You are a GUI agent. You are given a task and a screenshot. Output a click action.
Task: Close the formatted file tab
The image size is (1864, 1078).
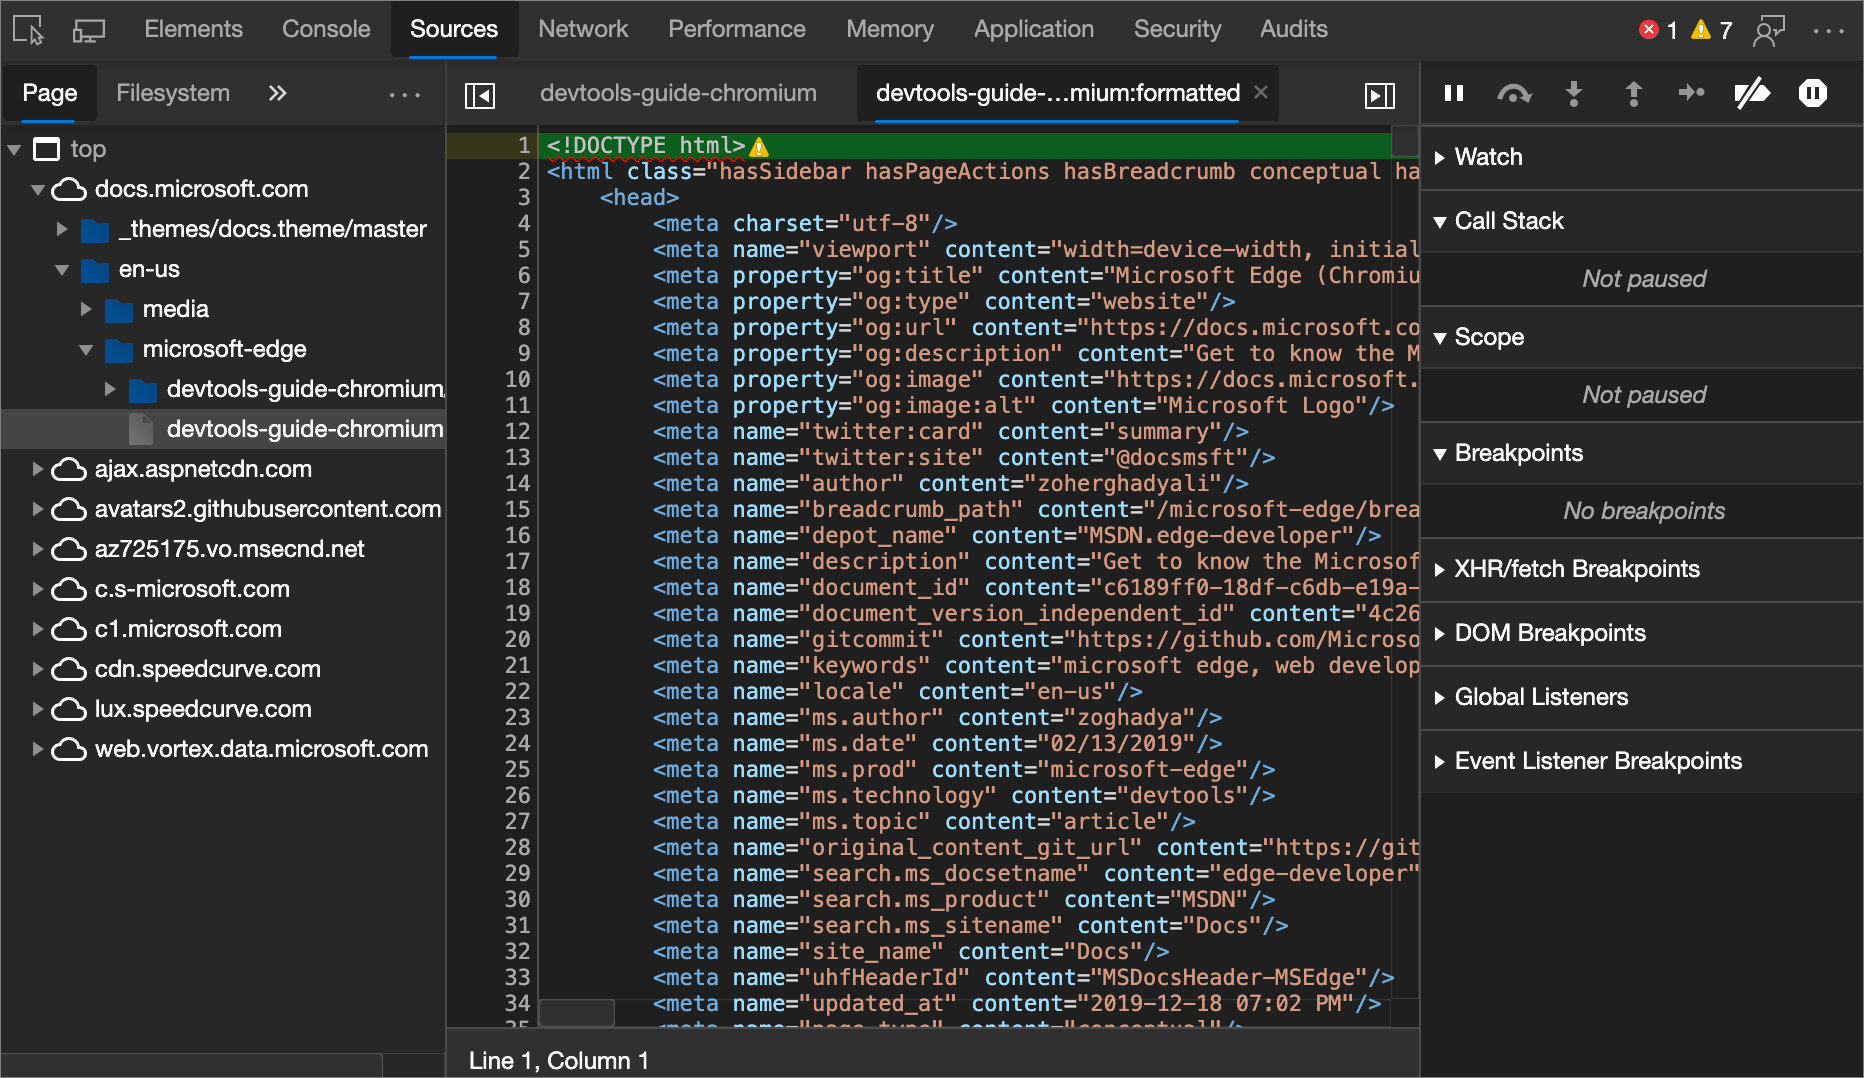(1261, 92)
